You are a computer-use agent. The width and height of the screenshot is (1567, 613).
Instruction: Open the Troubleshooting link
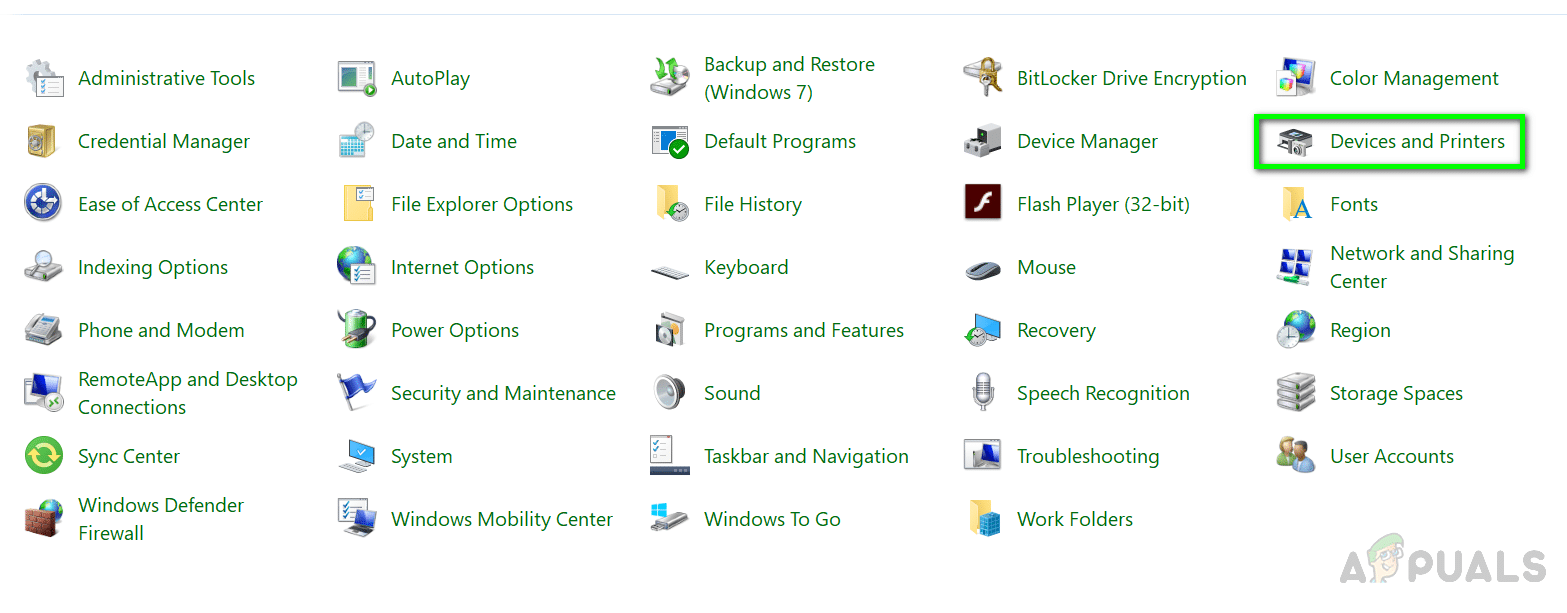pos(1088,457)
